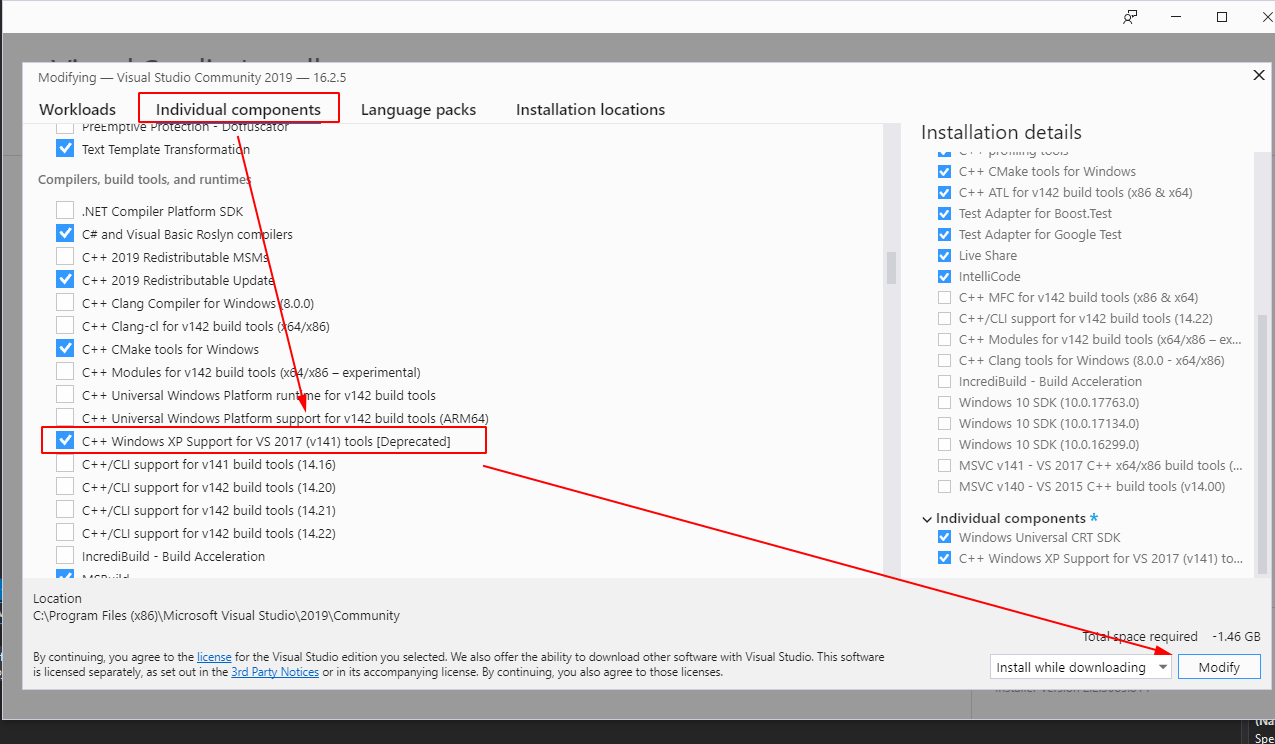Uncheck Windows Universal CRT SDK

[x=945, y=537]
